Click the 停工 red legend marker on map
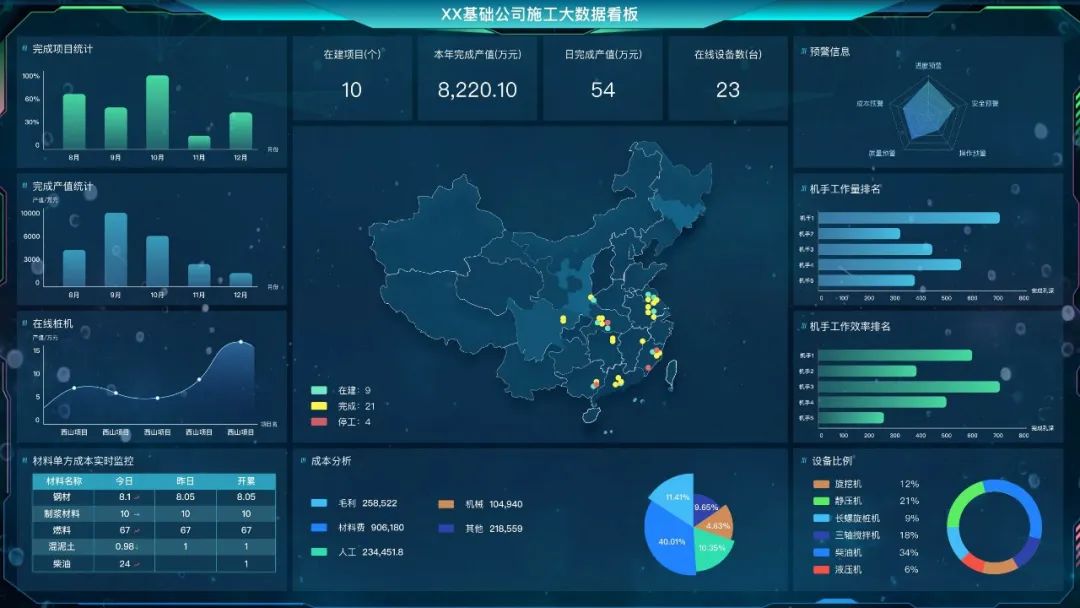Viewport: 1080px width, 608px height. [x=319, y=422]
